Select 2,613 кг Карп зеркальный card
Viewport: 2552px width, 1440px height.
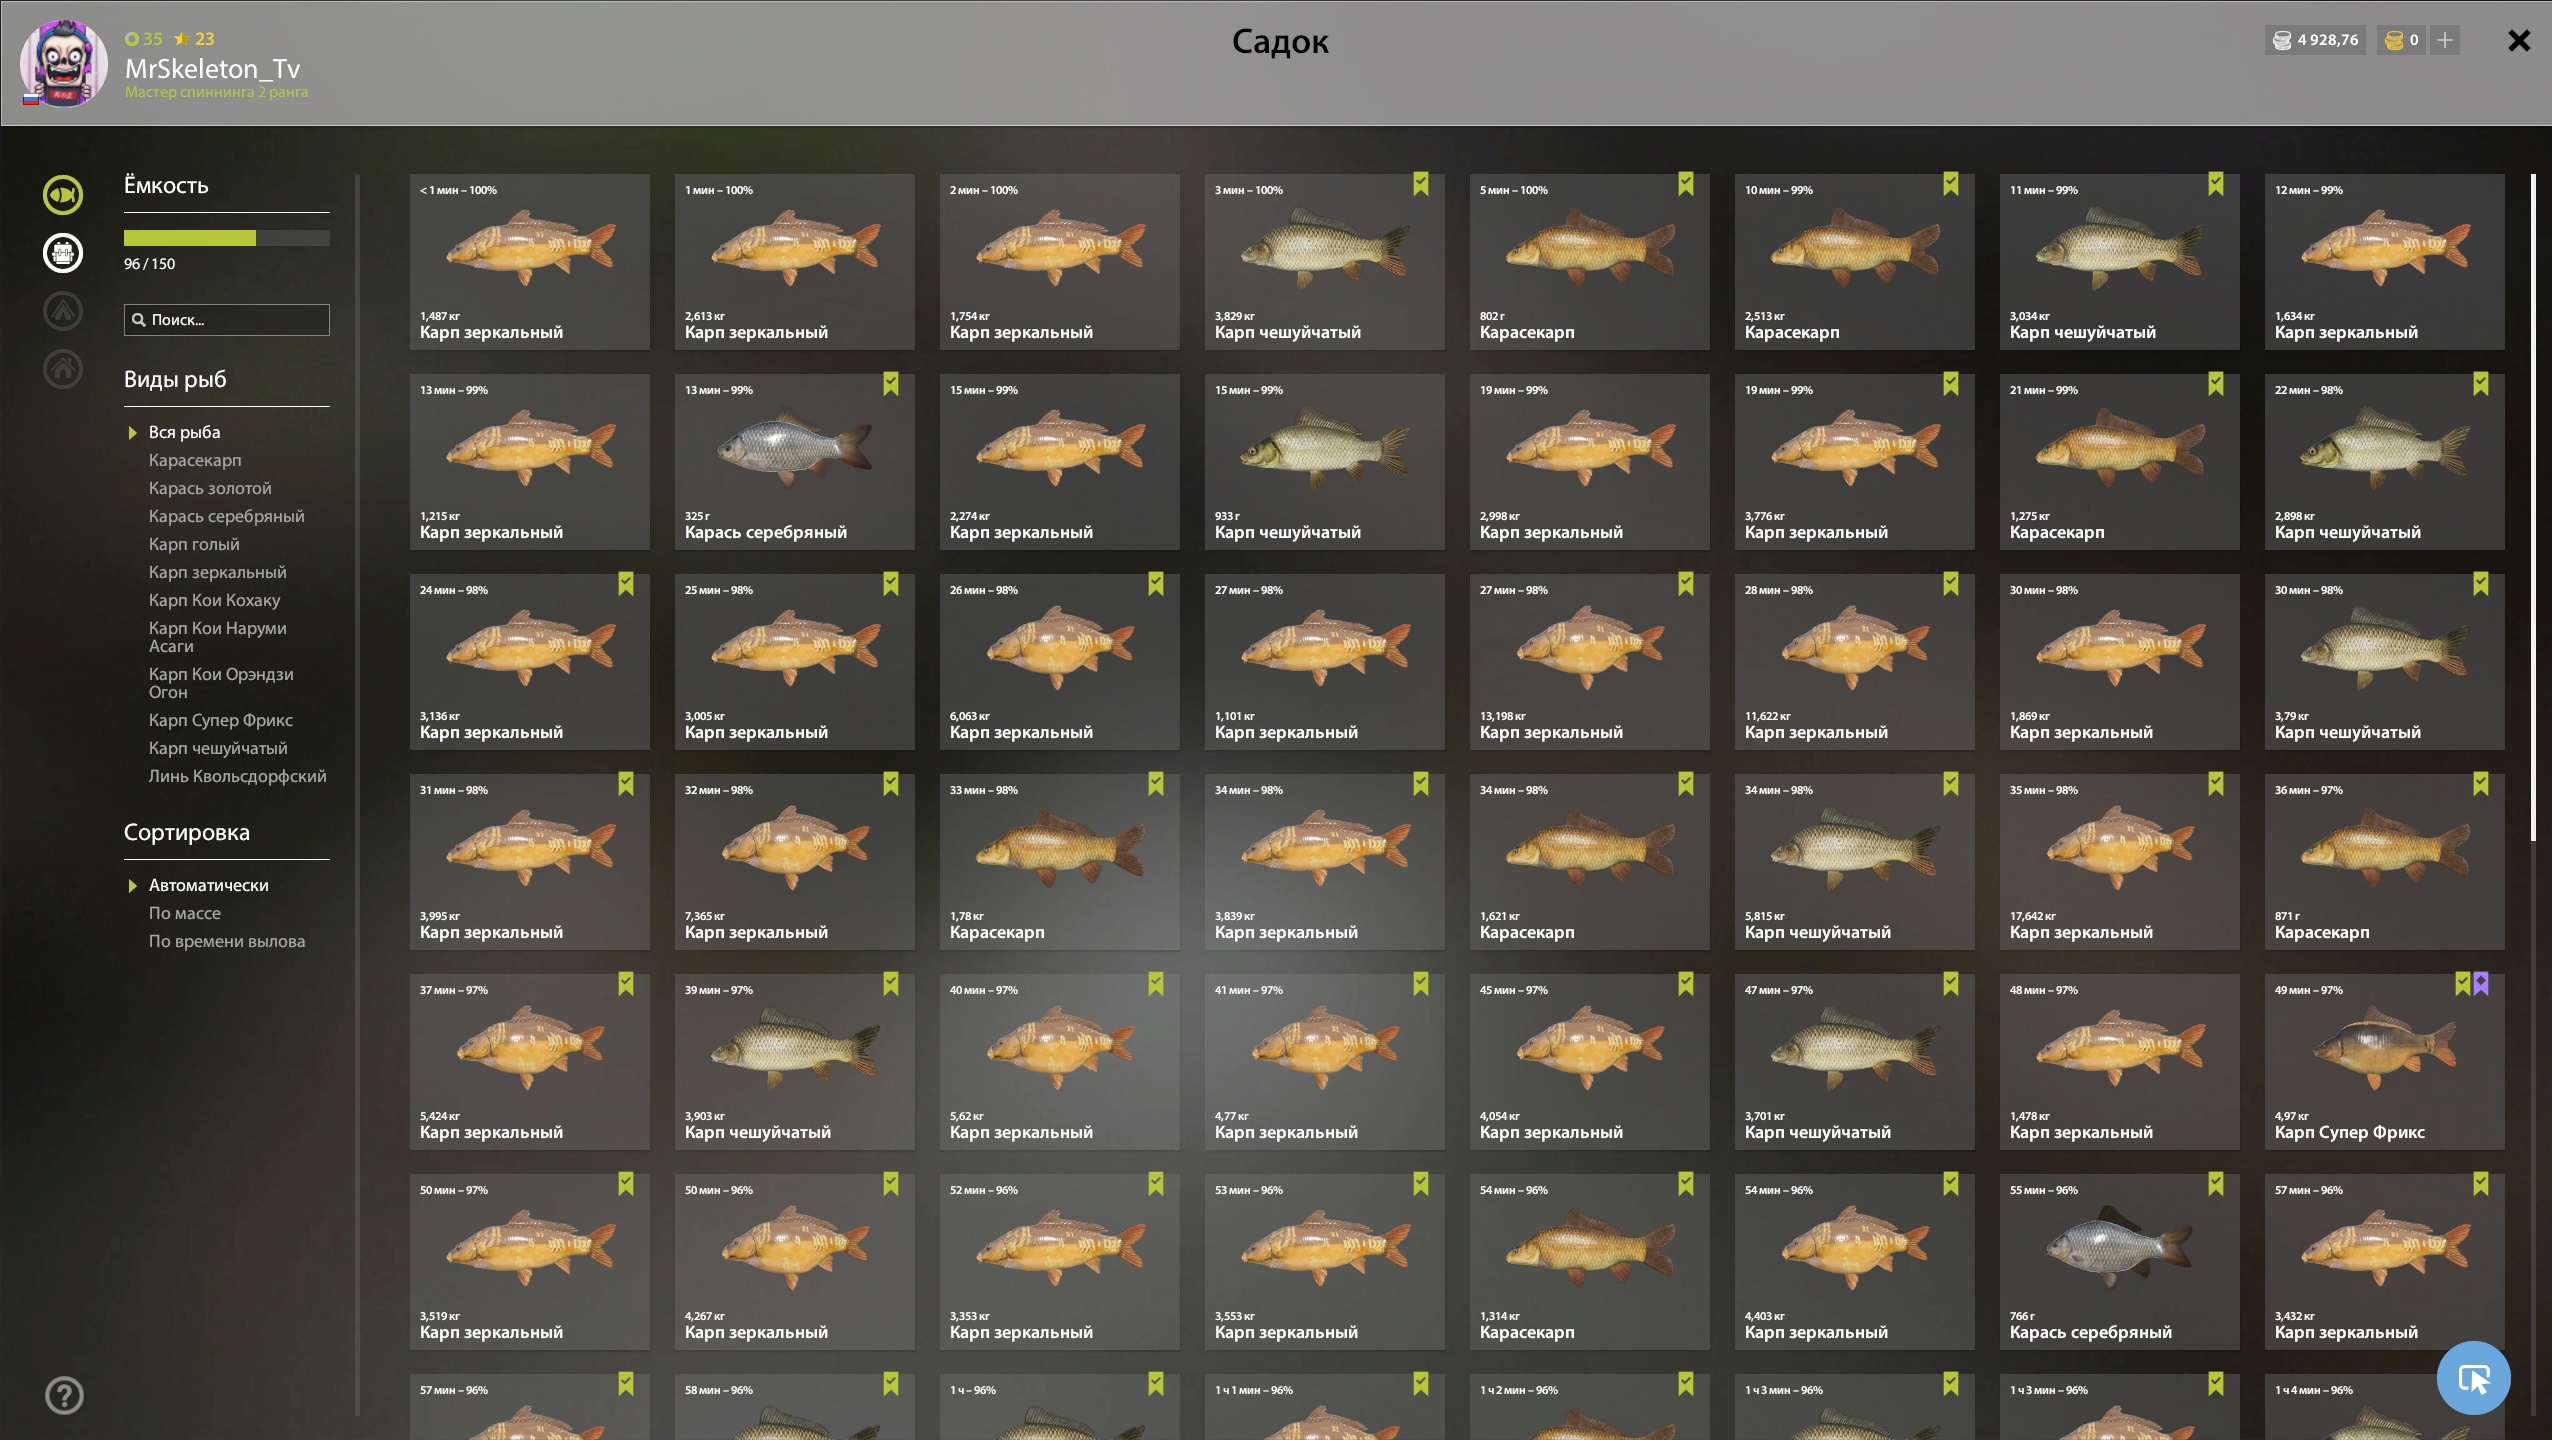(795, 262)
